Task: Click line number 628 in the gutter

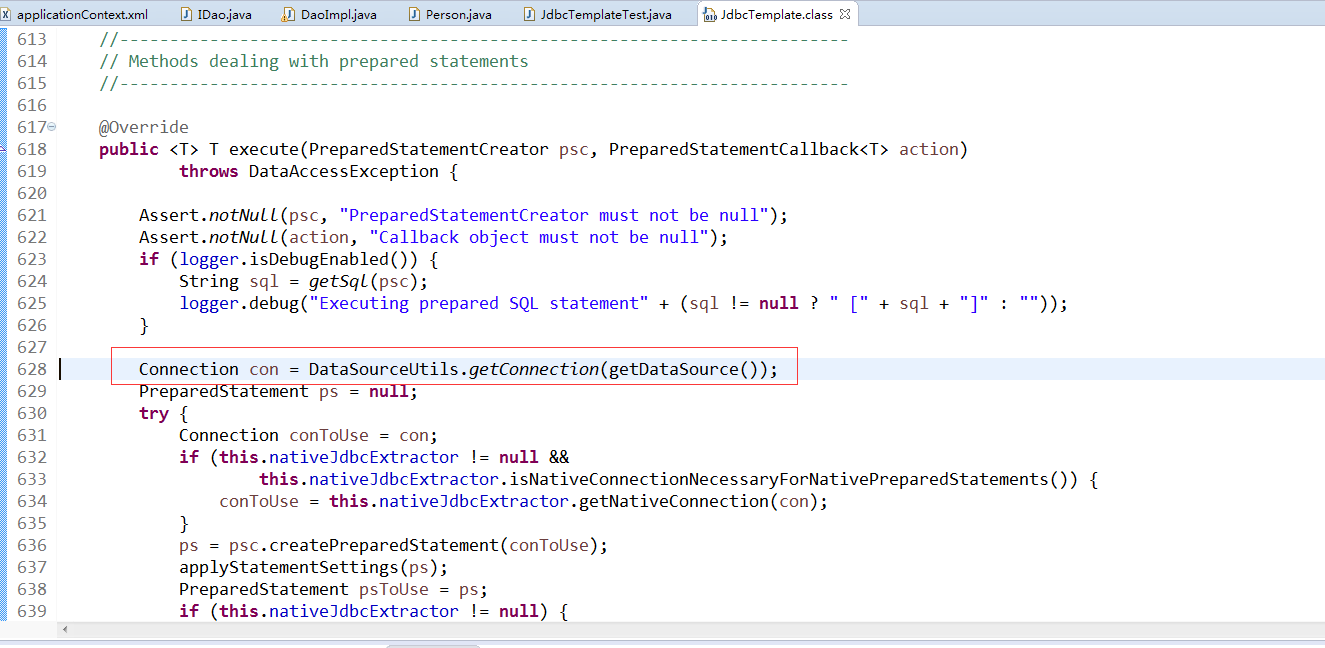Action: click(32, 369)
